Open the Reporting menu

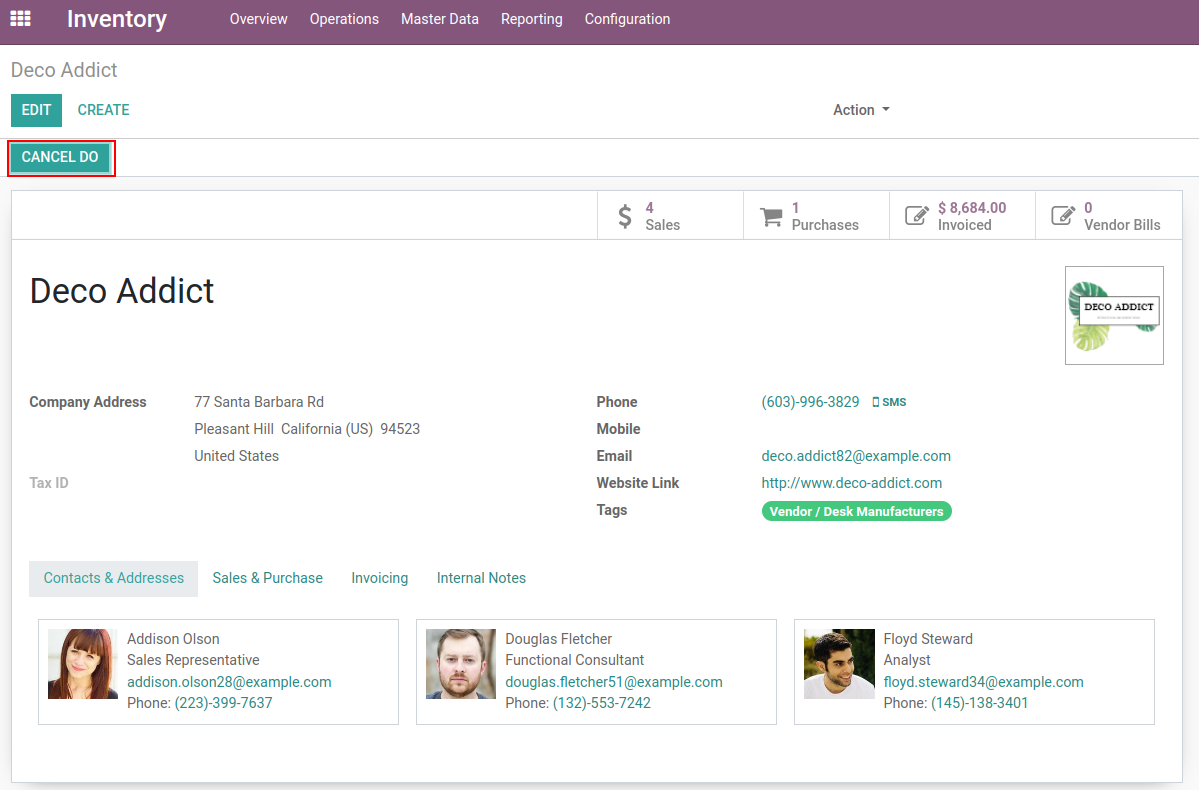click(531, 19)
